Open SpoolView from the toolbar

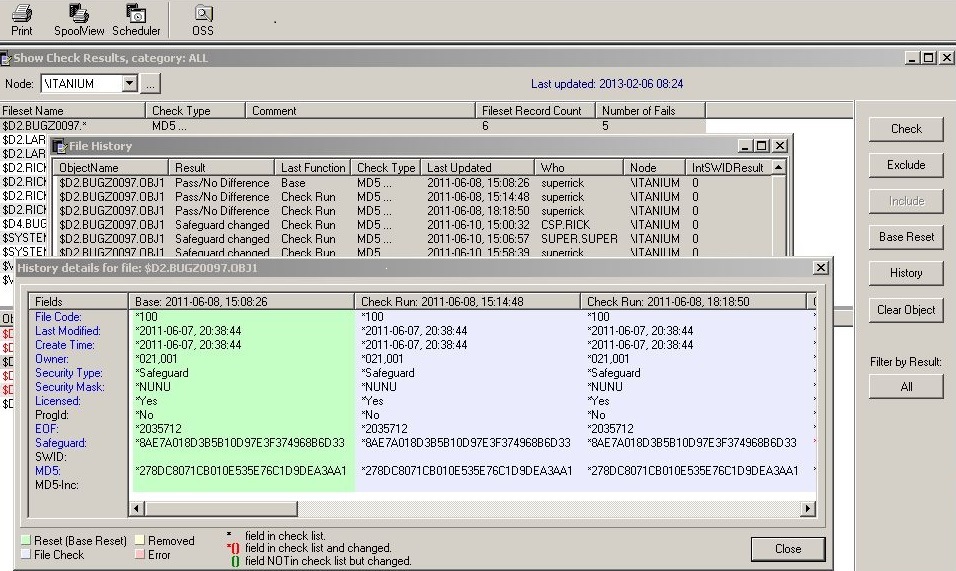click(x=79, y=20)
